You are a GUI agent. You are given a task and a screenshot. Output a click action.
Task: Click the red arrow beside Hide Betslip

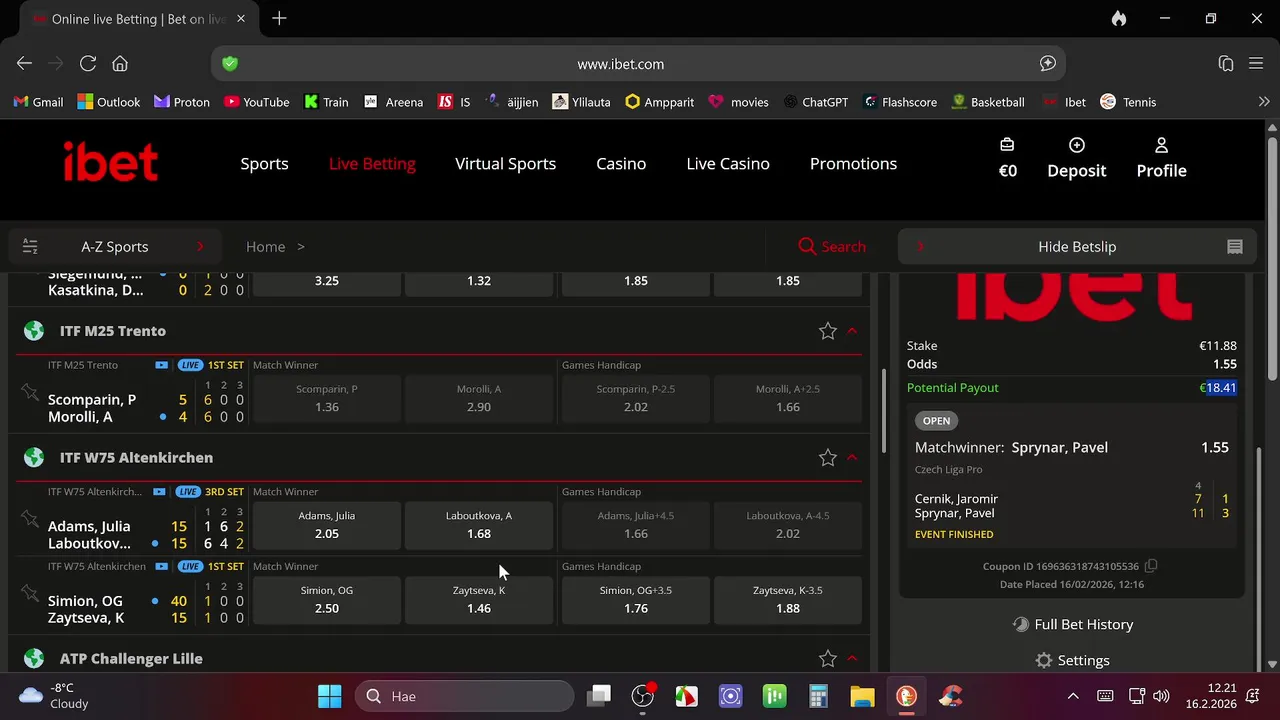[920, 246]
